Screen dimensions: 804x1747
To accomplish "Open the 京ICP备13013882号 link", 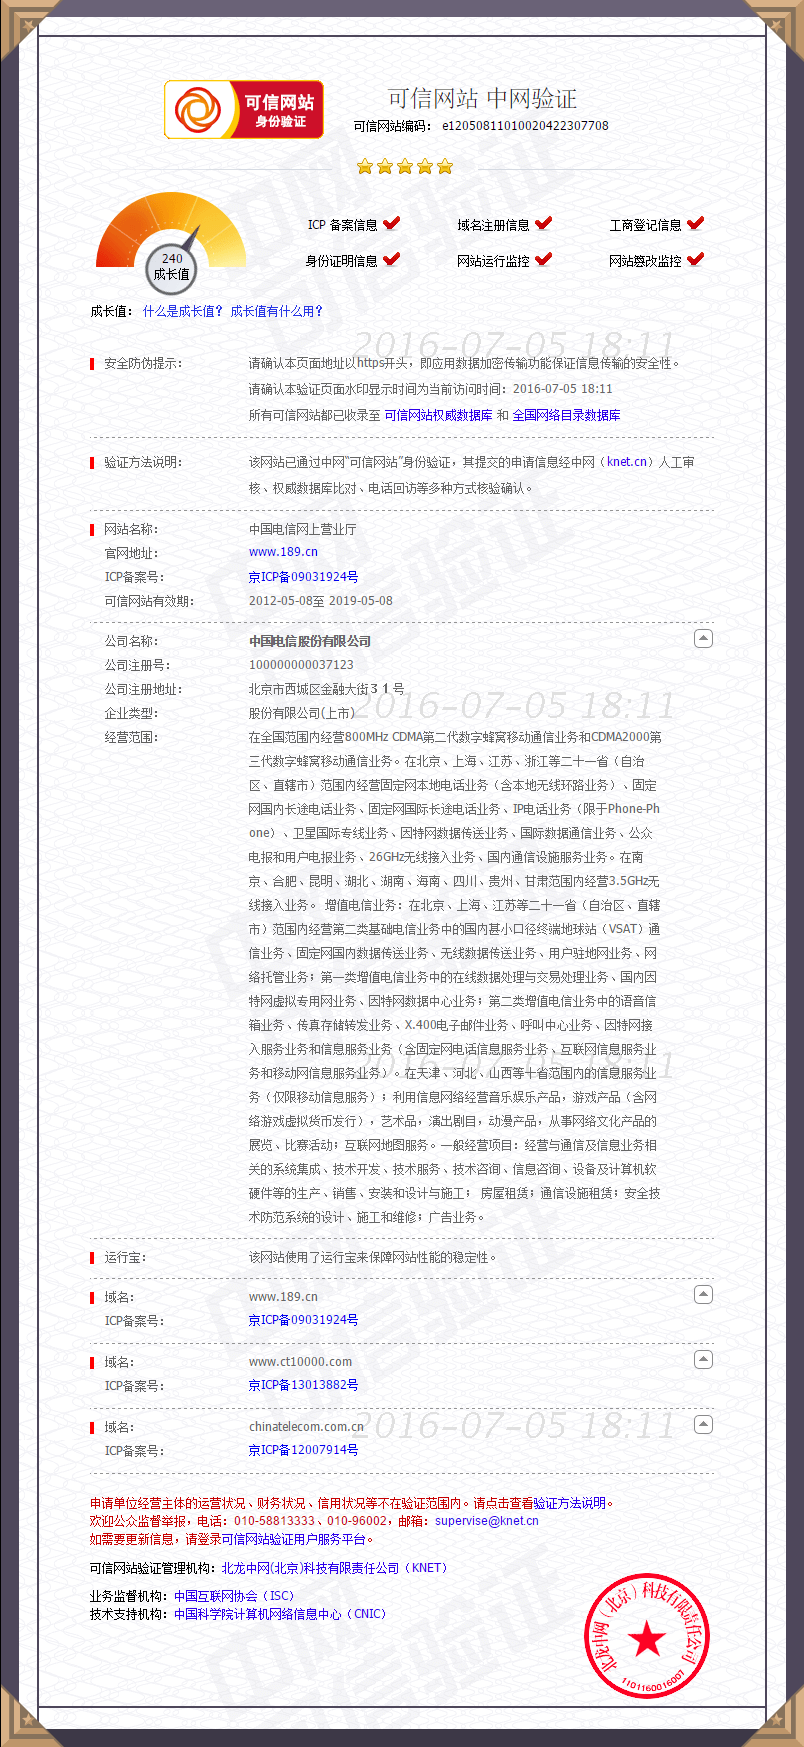I will (x=303, y=1385).
